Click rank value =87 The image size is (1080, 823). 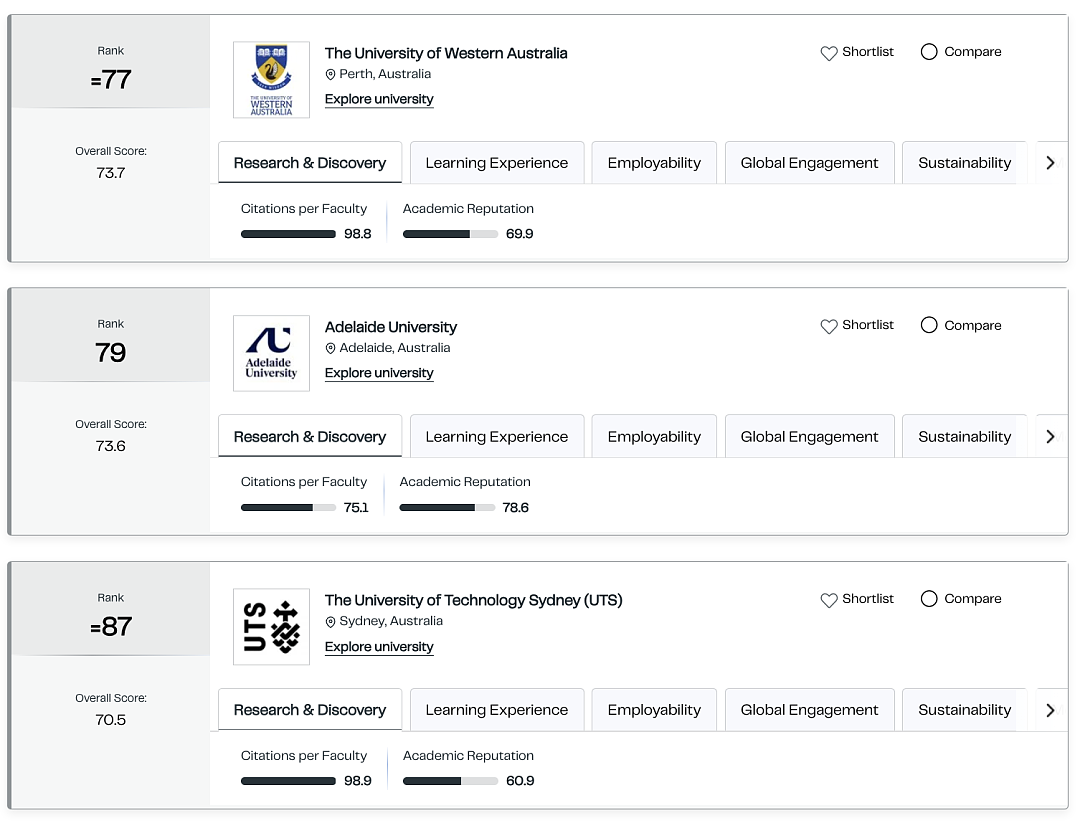point(111,627)
